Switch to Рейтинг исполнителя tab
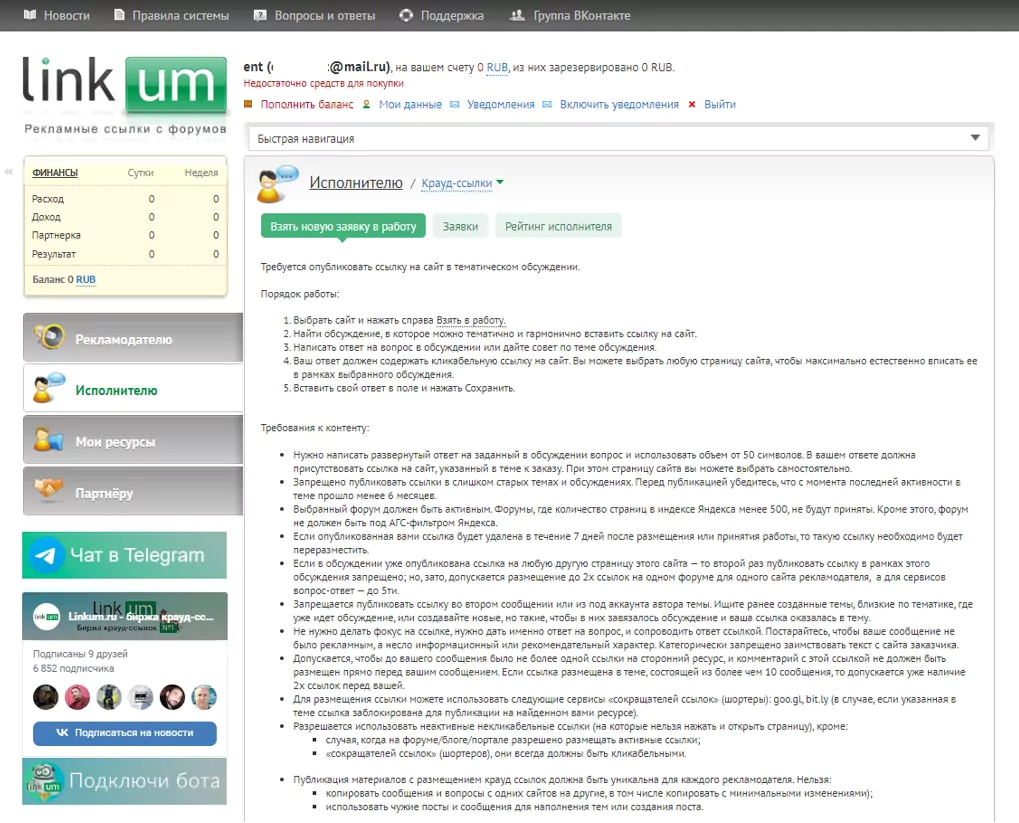Viewport: 1019px width, 823px height. [x=558, y=226]
